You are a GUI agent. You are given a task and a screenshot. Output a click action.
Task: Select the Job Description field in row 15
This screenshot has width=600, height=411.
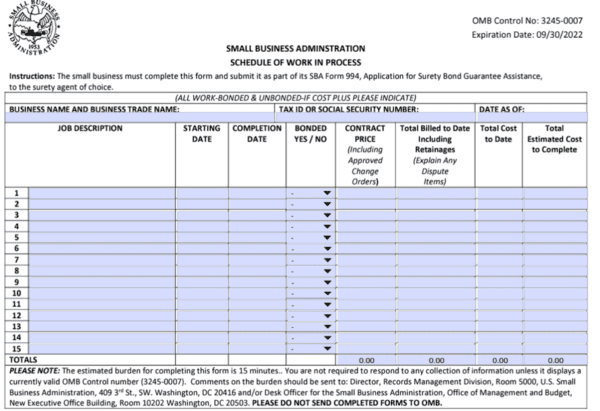(102, 349)
